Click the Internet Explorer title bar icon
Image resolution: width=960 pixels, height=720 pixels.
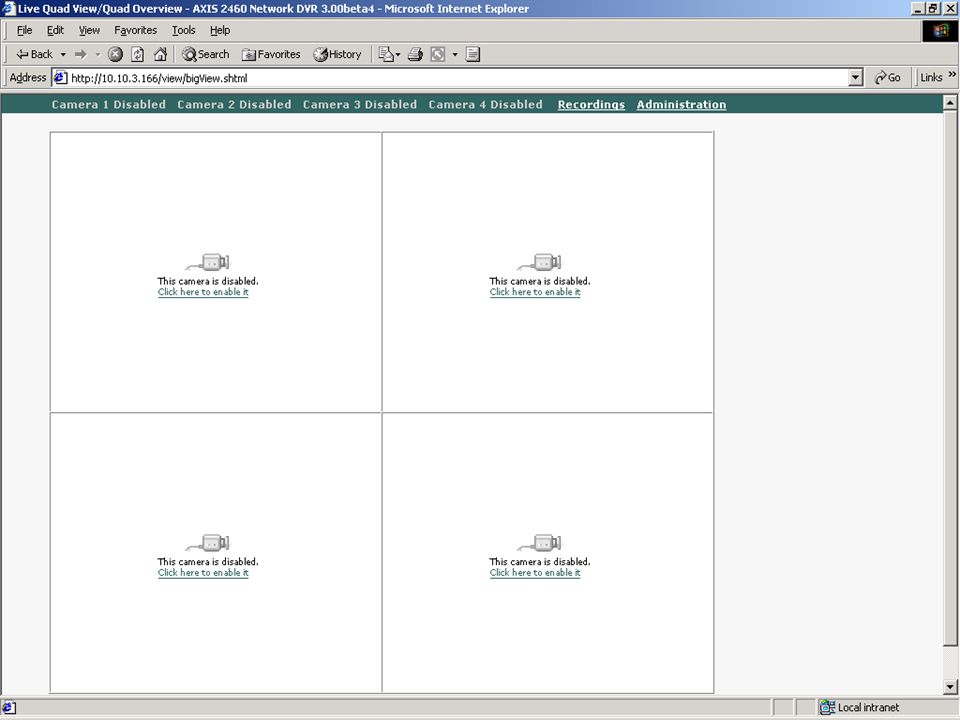coord(9,9)
